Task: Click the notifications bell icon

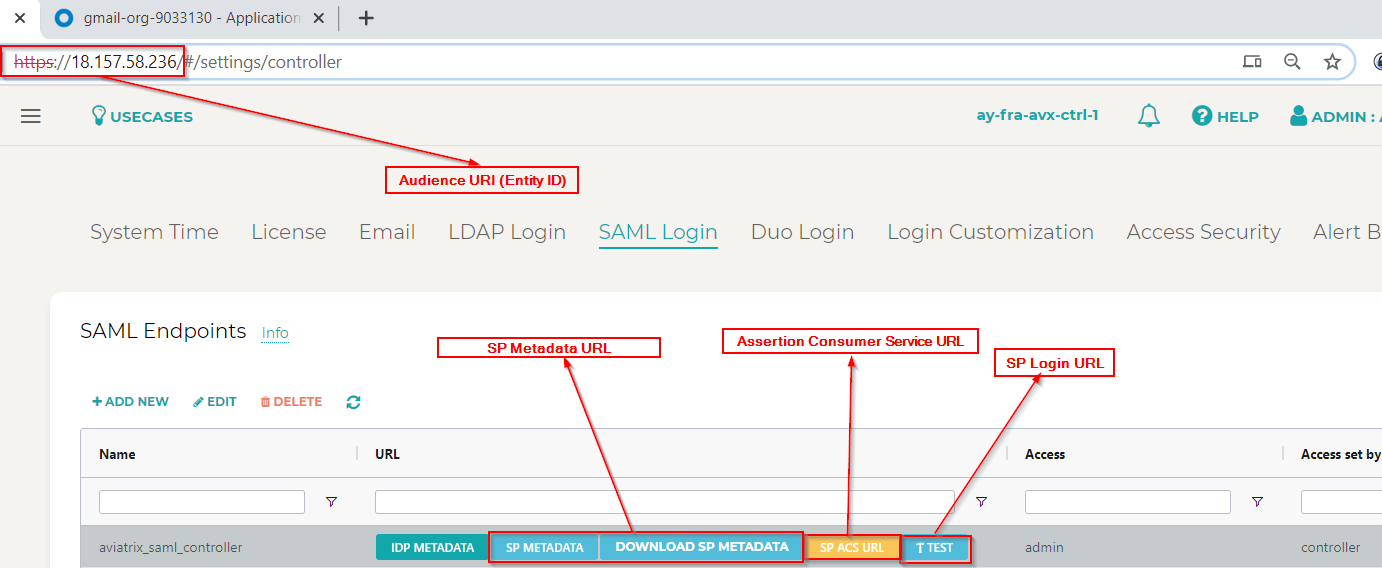Action: (1149, 116)
